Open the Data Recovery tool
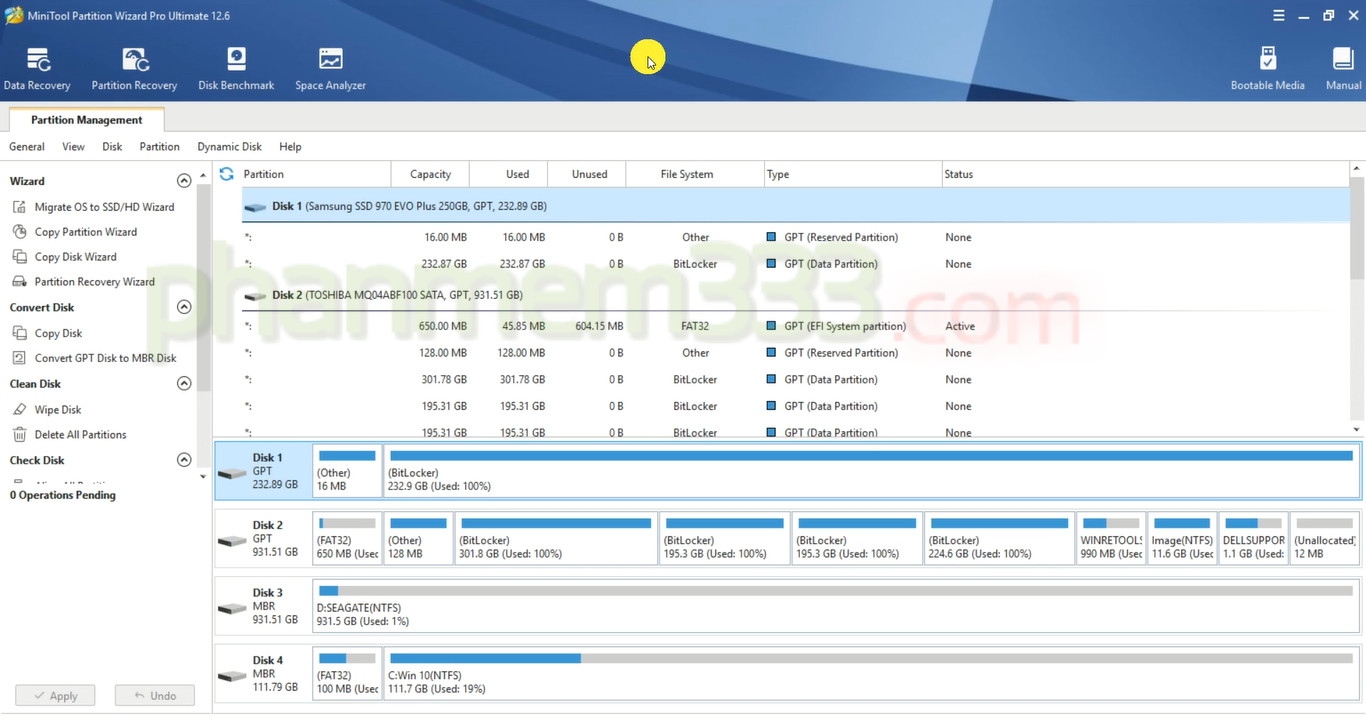Image resolution: width=1366 pixels, height=727 pixels. click(37, 69)
